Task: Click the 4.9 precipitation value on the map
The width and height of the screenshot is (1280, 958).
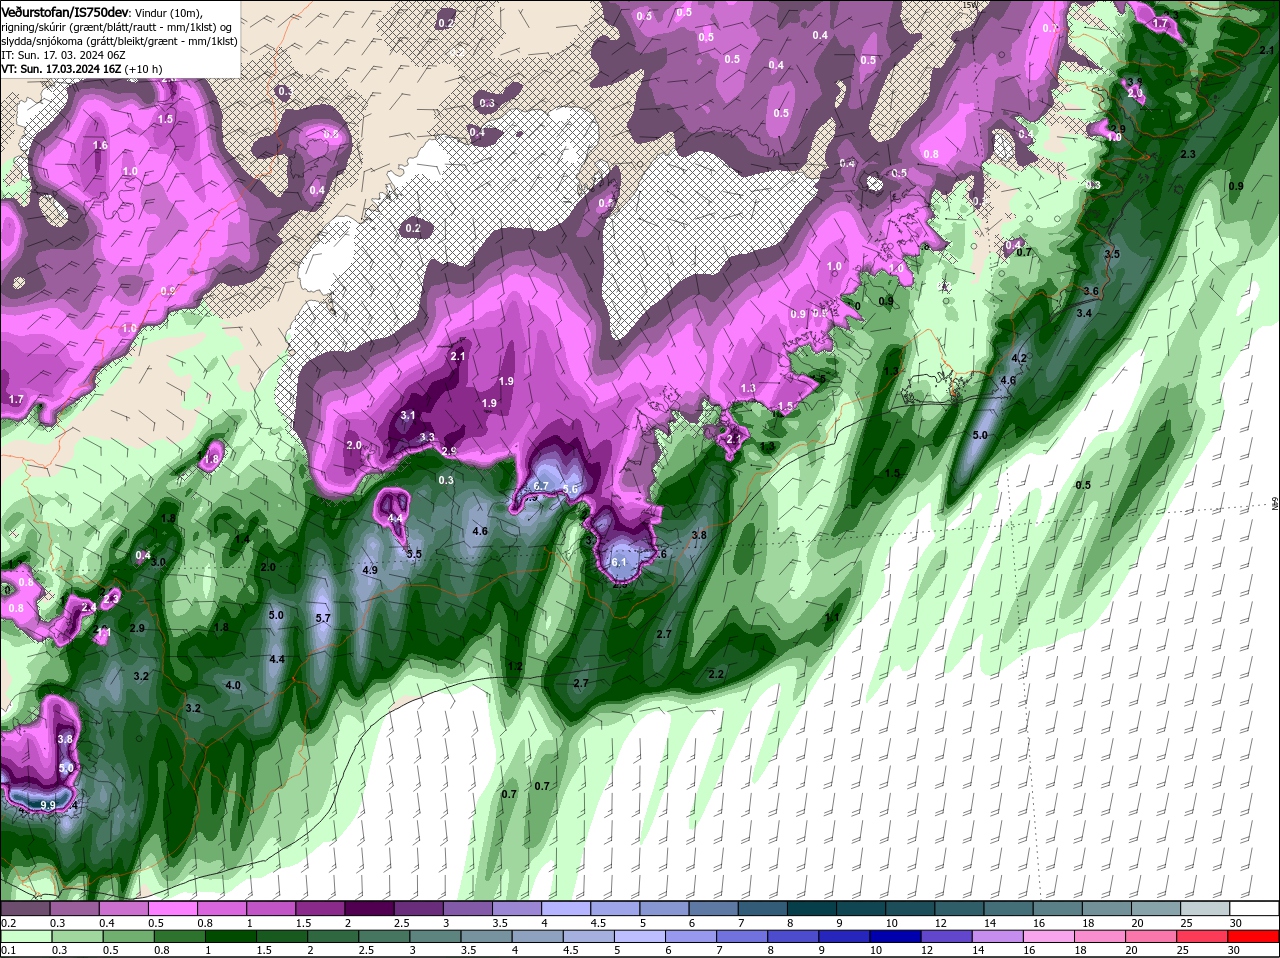Action: tap(369, 570)
